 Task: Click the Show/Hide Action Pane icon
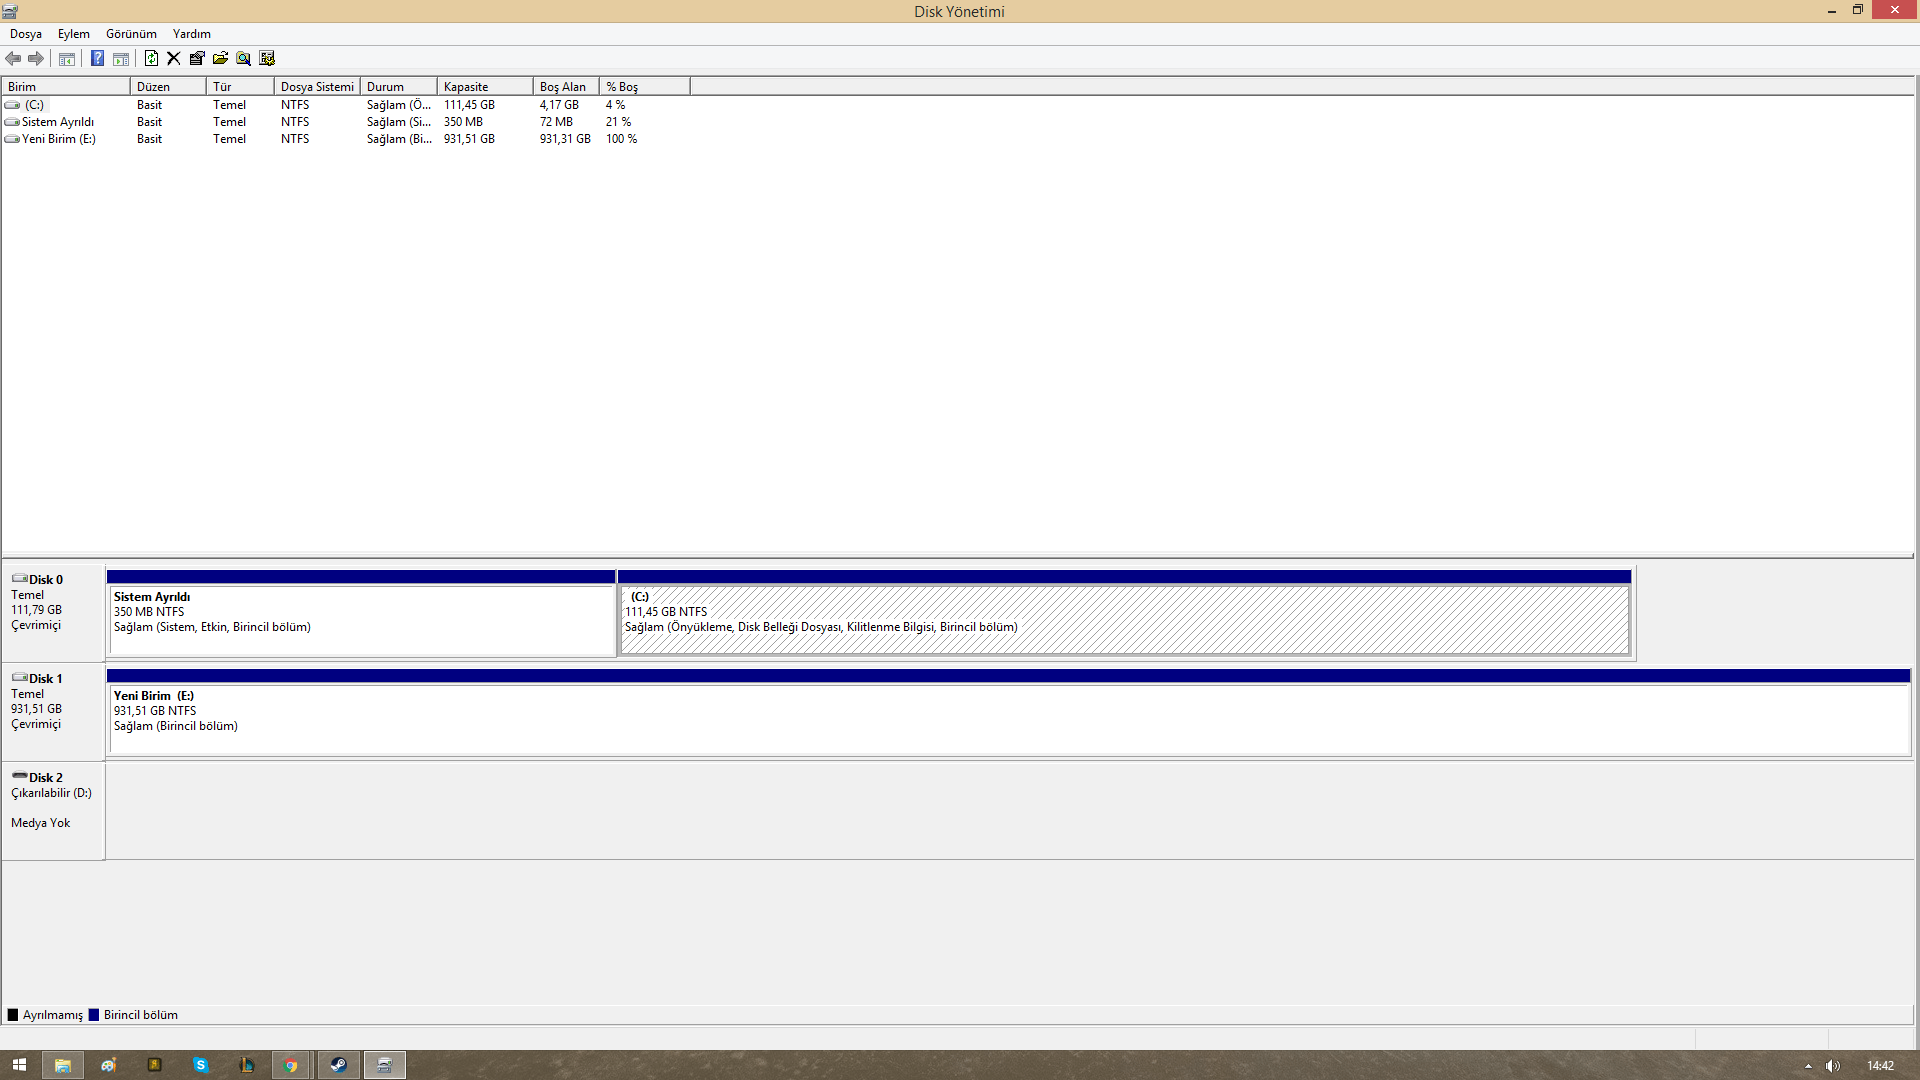click(x=121, y=58)
